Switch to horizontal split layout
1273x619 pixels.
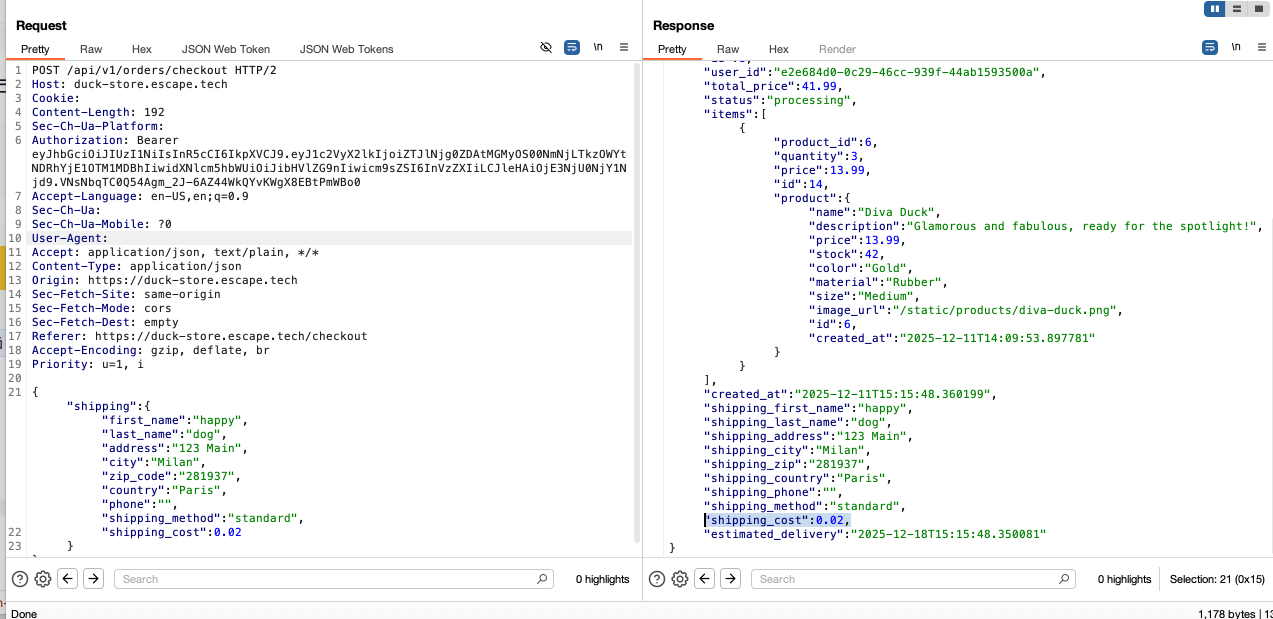pos(1237,9)
